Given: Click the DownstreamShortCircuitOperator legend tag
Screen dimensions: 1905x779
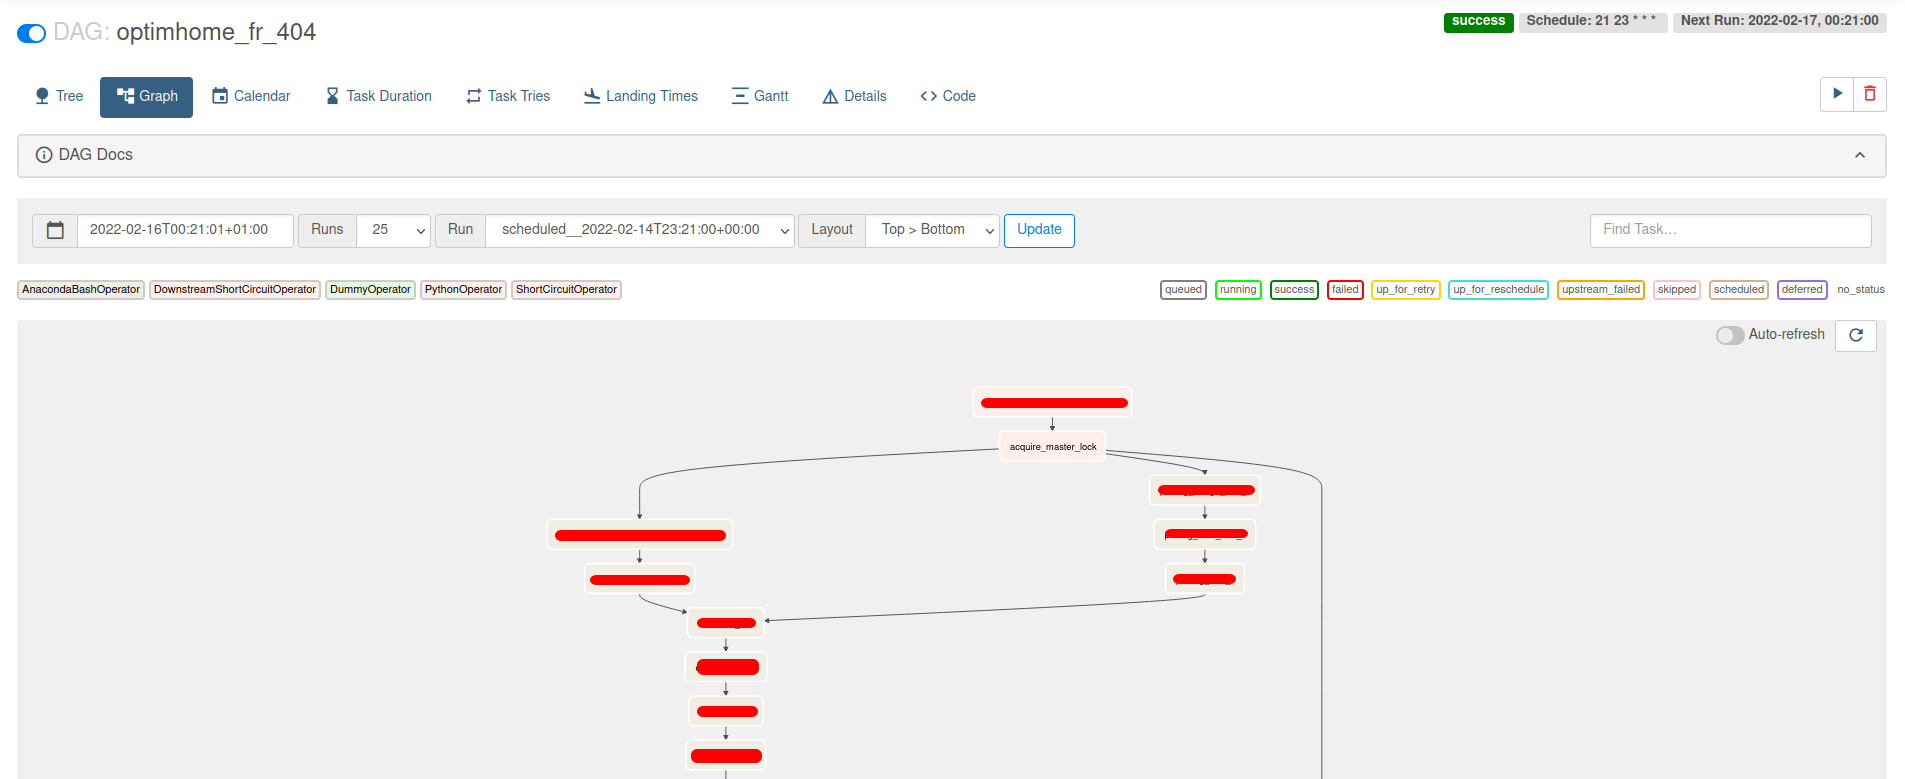Looking at the screenshot, I should 235,290.
